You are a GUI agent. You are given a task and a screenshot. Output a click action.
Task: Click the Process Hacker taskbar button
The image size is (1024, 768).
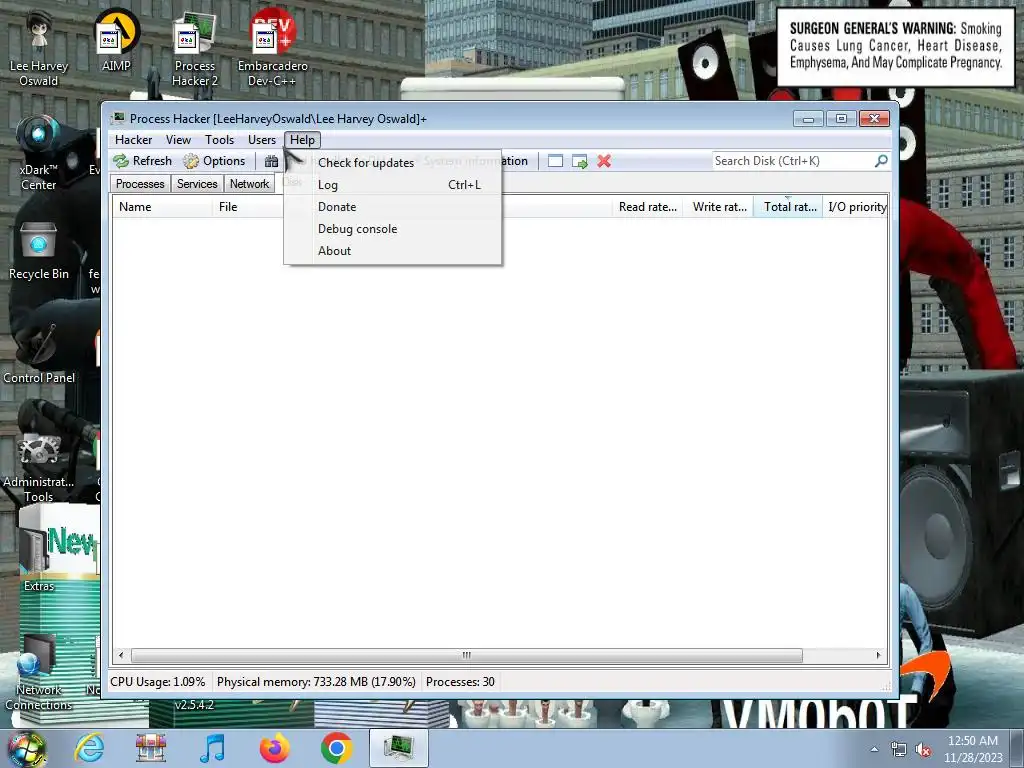[398, 748]
